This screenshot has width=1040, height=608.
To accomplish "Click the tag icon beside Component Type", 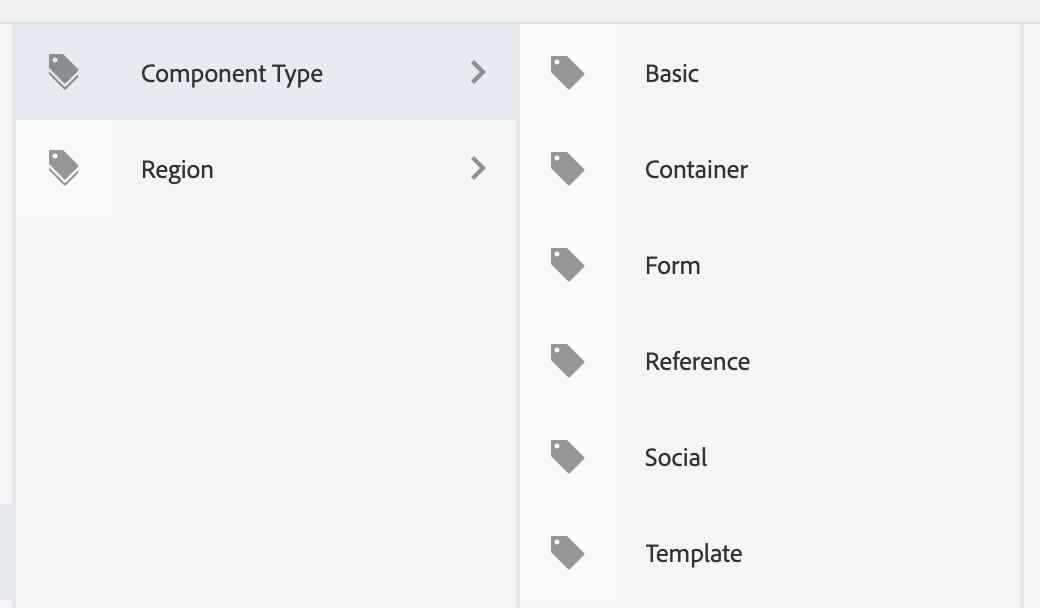I will tap(64, 72).
